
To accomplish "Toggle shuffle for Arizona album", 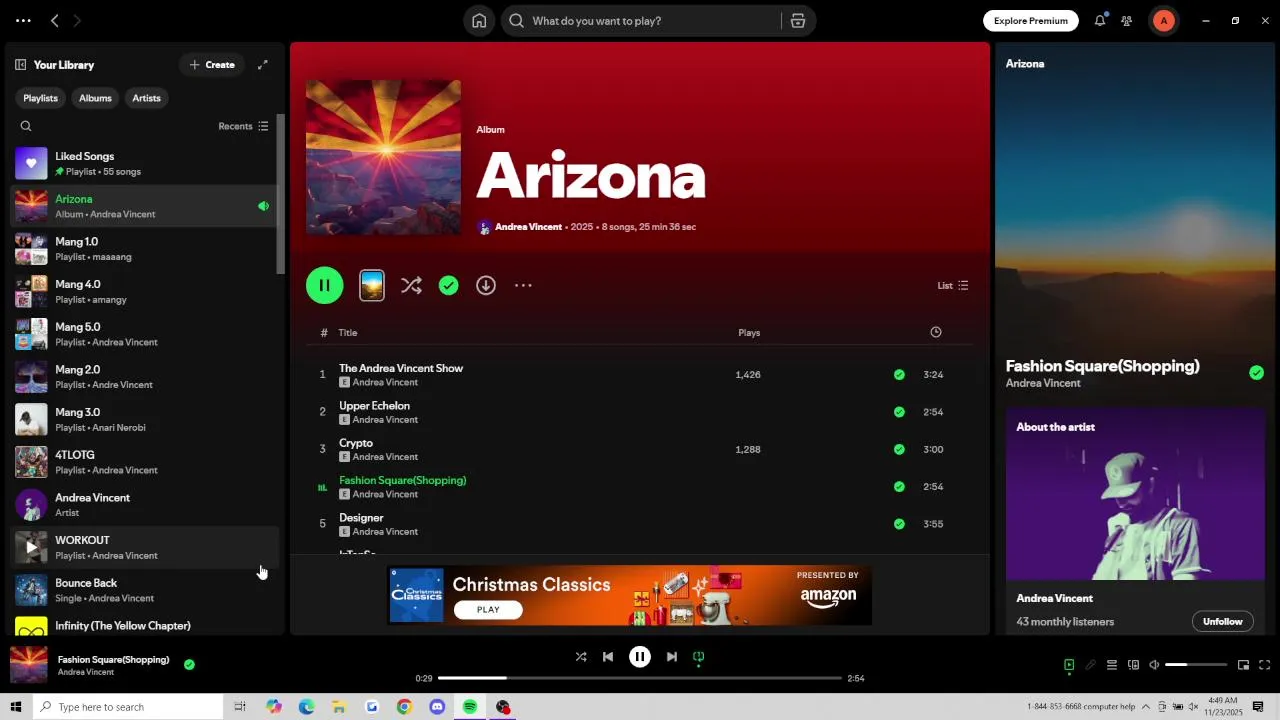I will click(x=411, y=286).
